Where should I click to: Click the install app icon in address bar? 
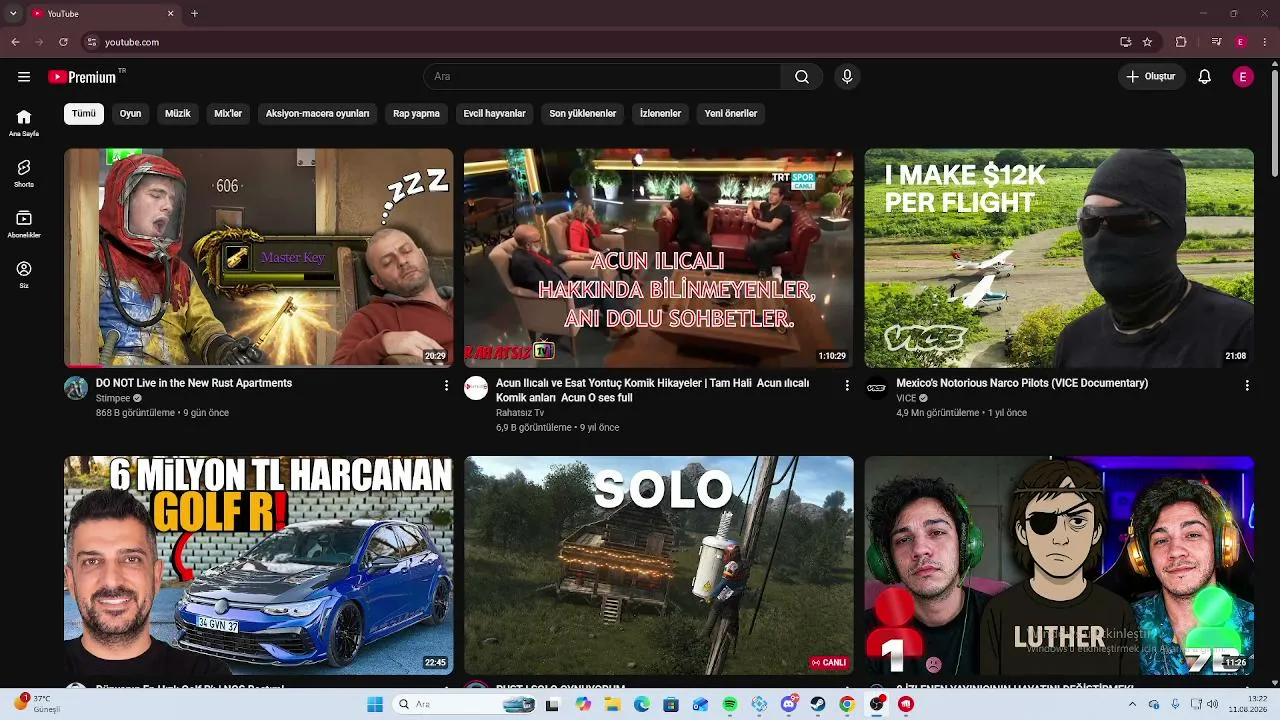coord(1125,42)
